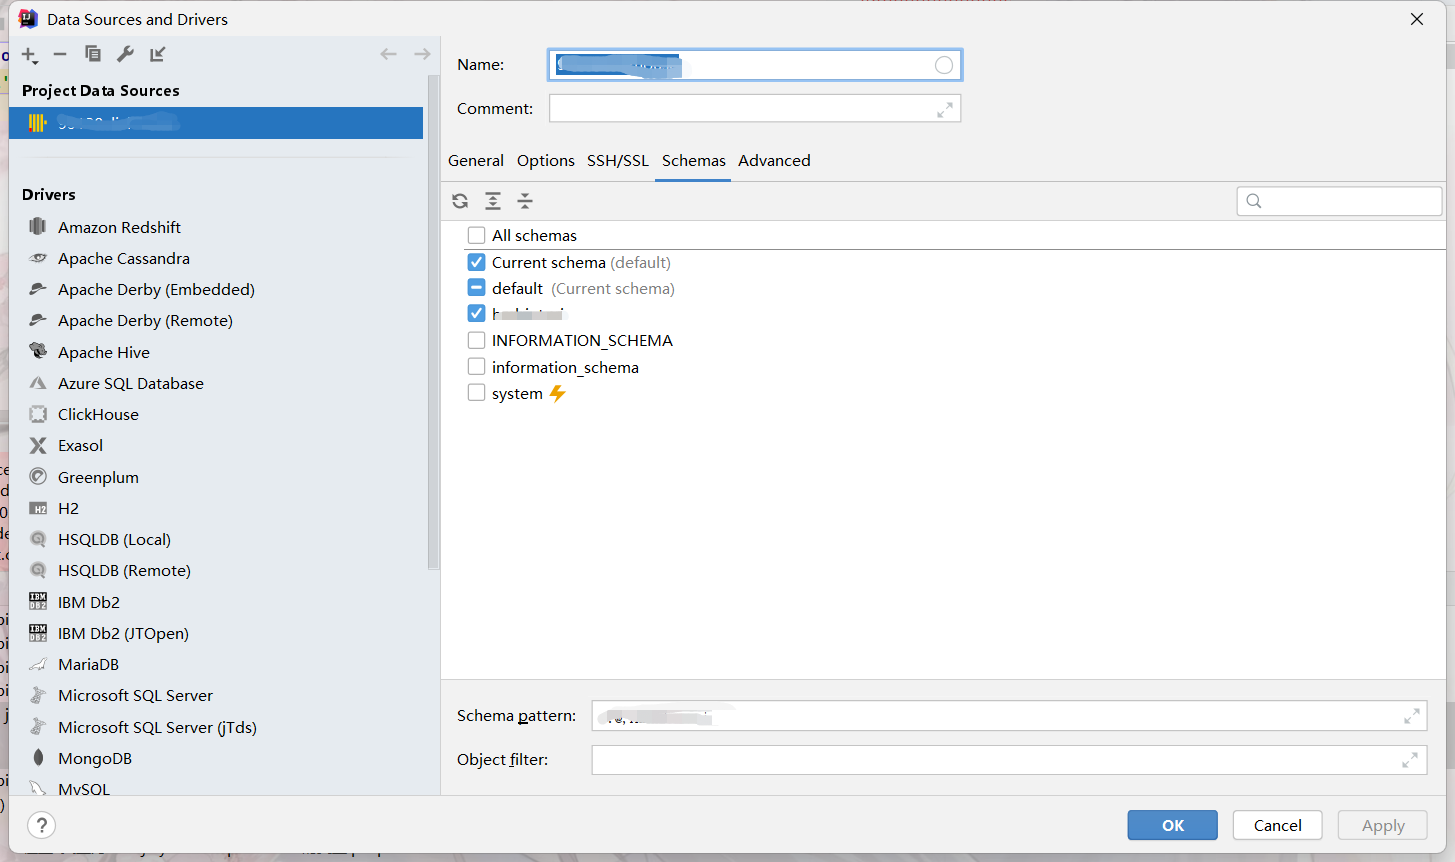1455x862 pixels.
Task: Switch to the General tab
Action: click(x=476, y=161)
